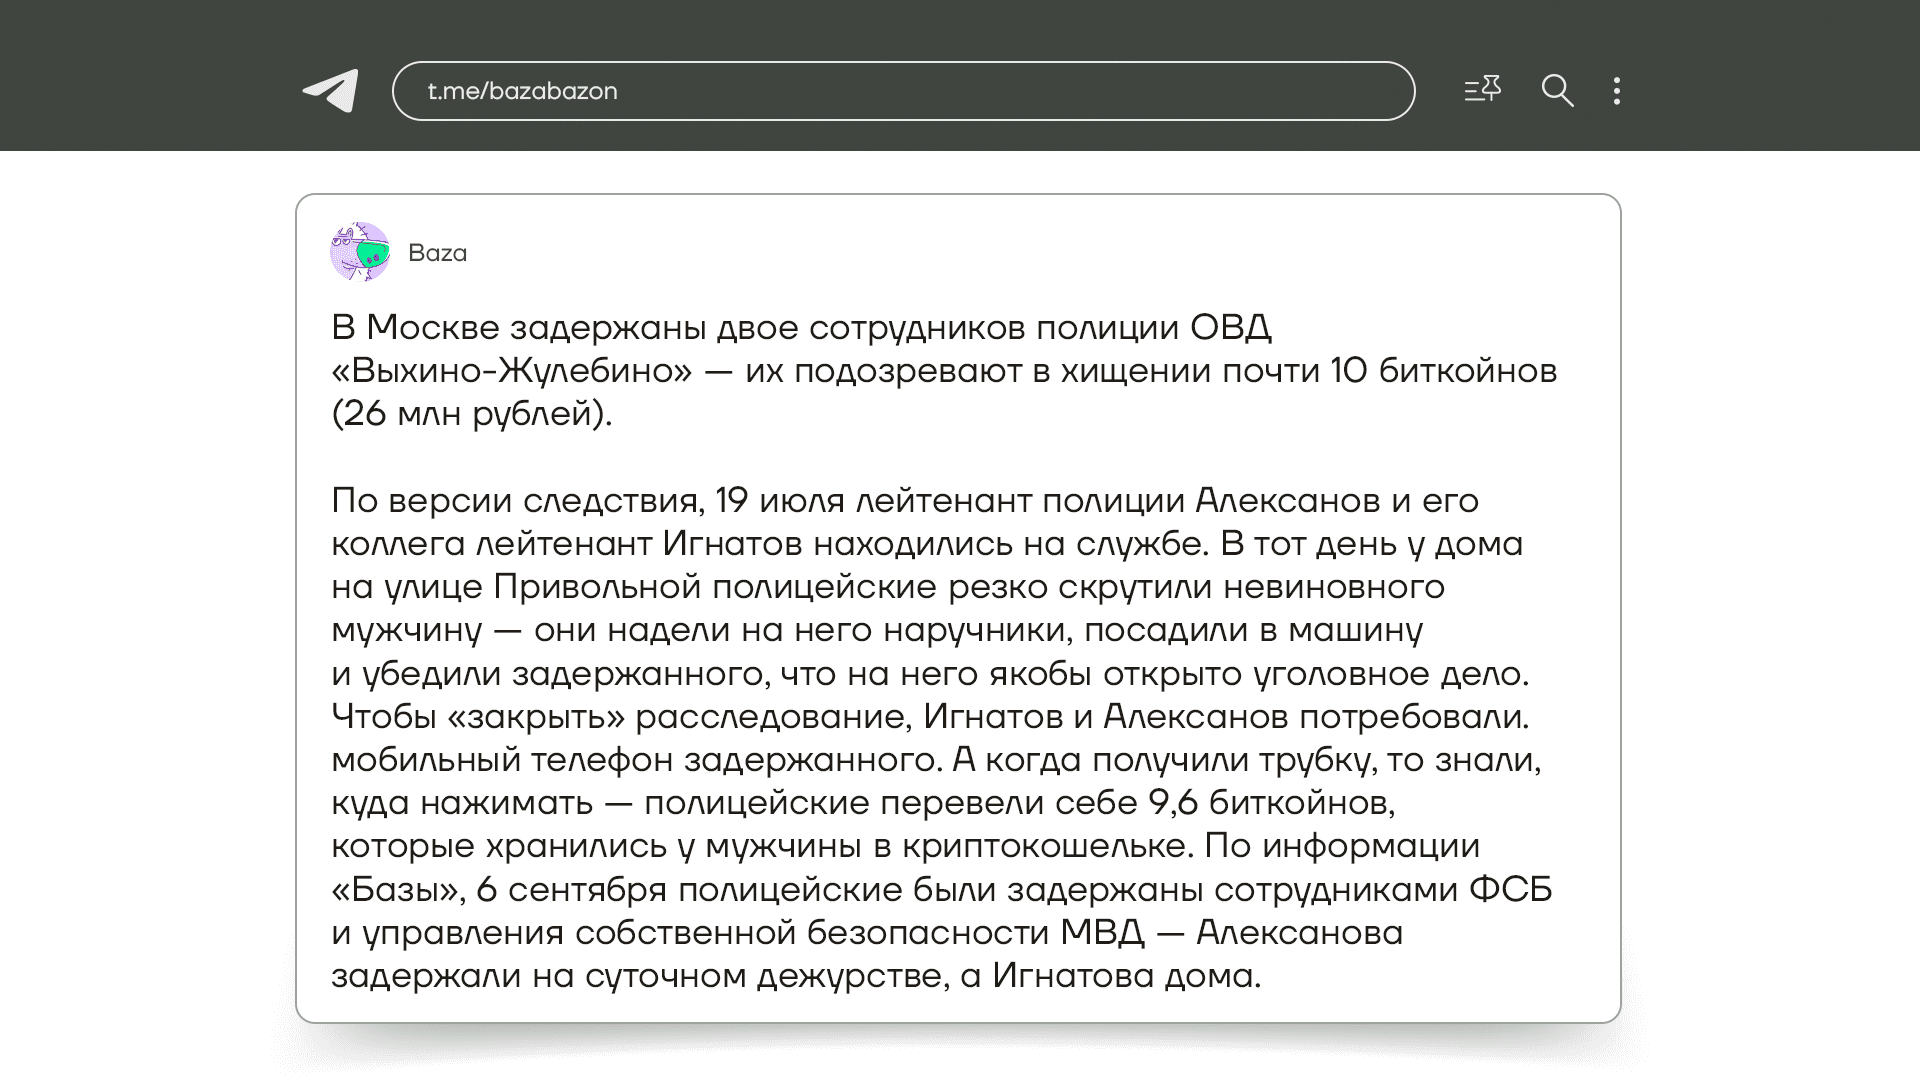This screenshot has width=1920, height=1080.
Task: Click the word 'Привольной' in the post
Action: [597, 587]
